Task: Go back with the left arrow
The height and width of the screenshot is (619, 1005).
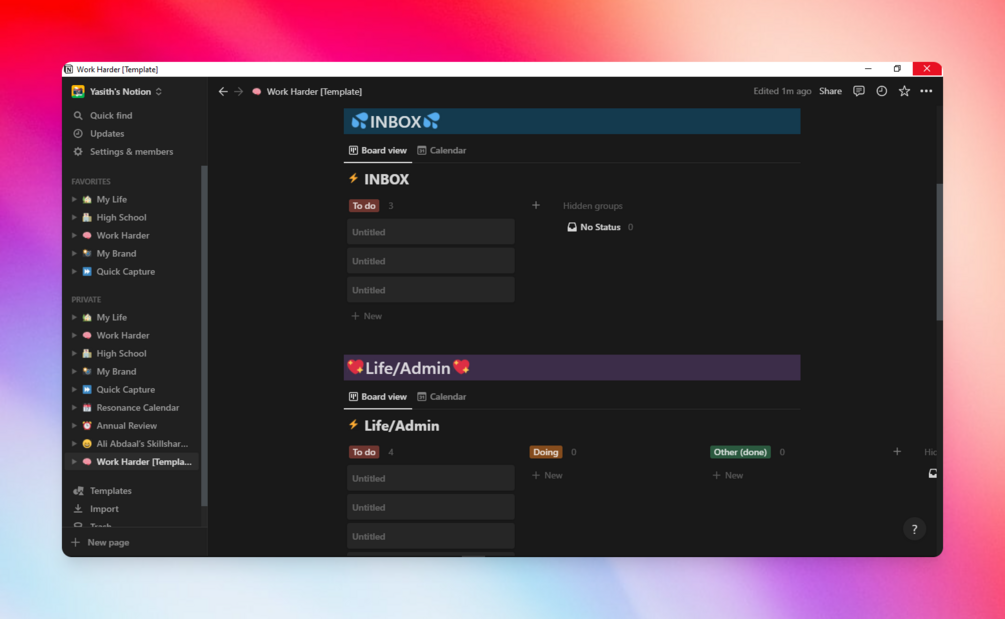Action: pos(222,92)
